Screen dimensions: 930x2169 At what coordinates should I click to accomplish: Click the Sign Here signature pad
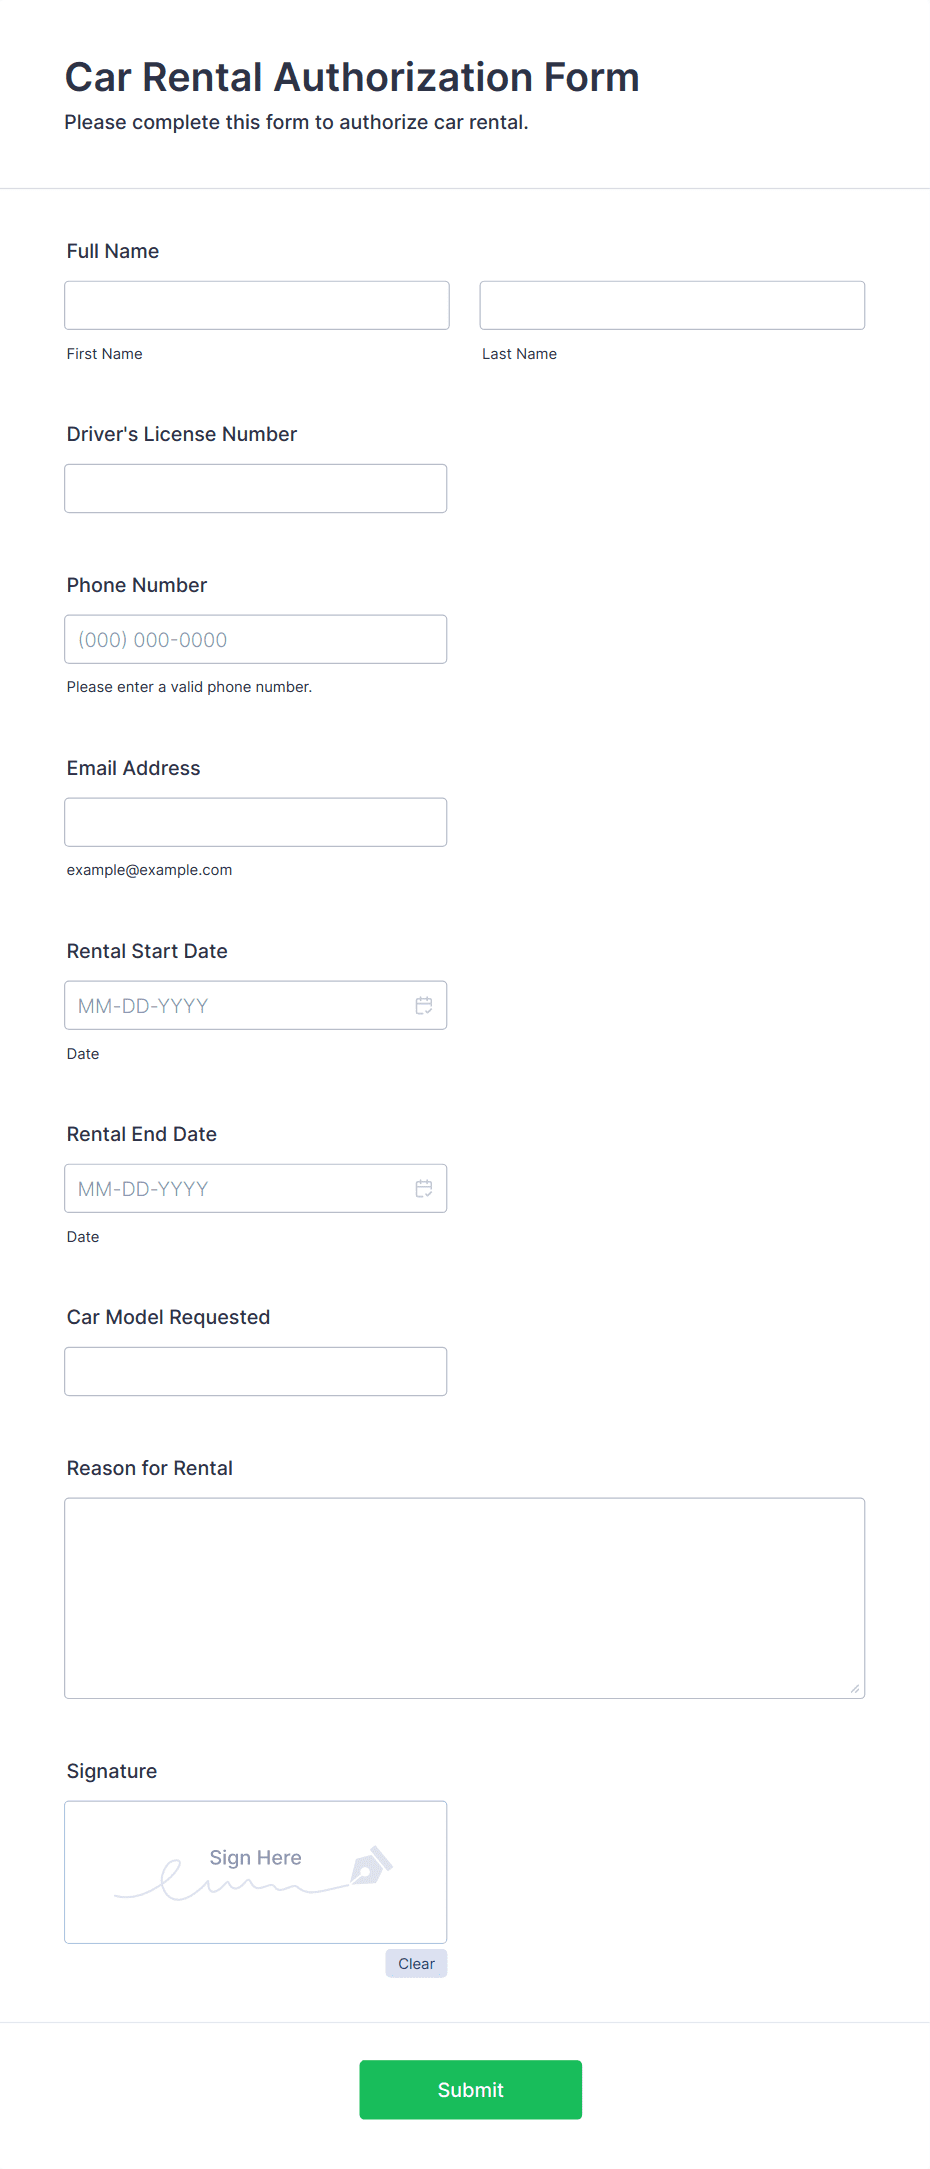pos(256,1872)
